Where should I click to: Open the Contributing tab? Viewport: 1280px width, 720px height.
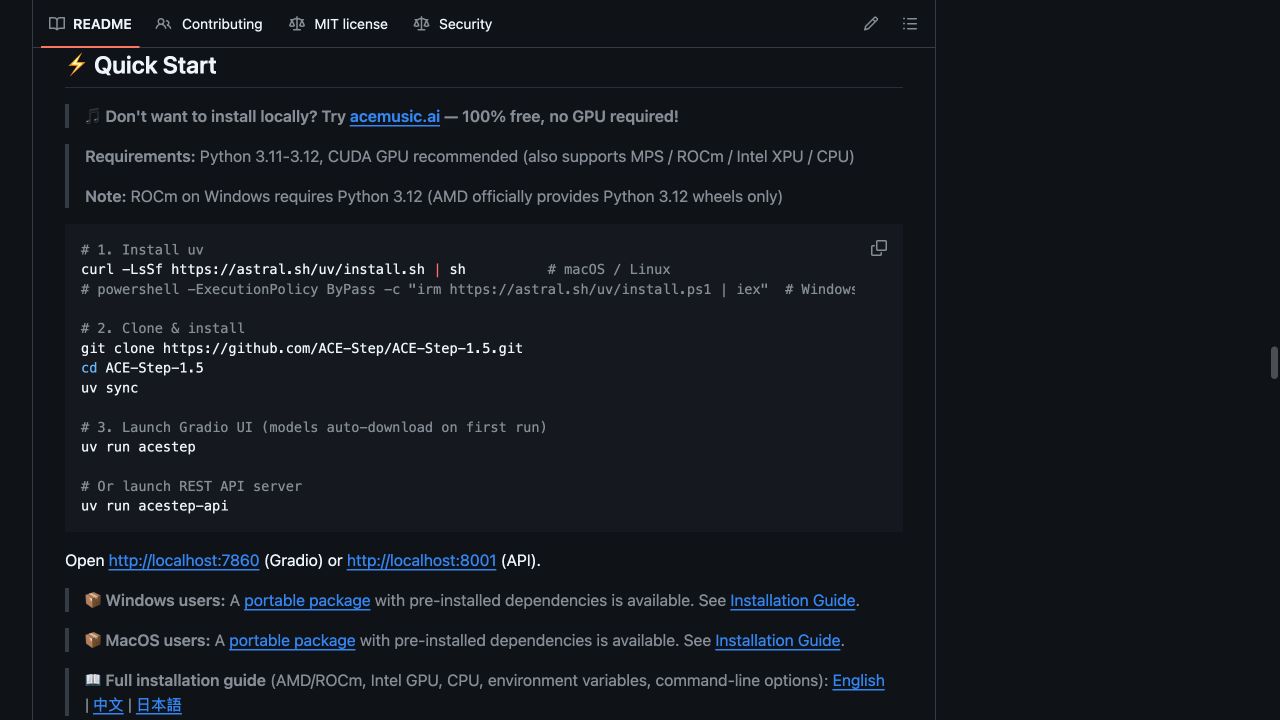209,24
